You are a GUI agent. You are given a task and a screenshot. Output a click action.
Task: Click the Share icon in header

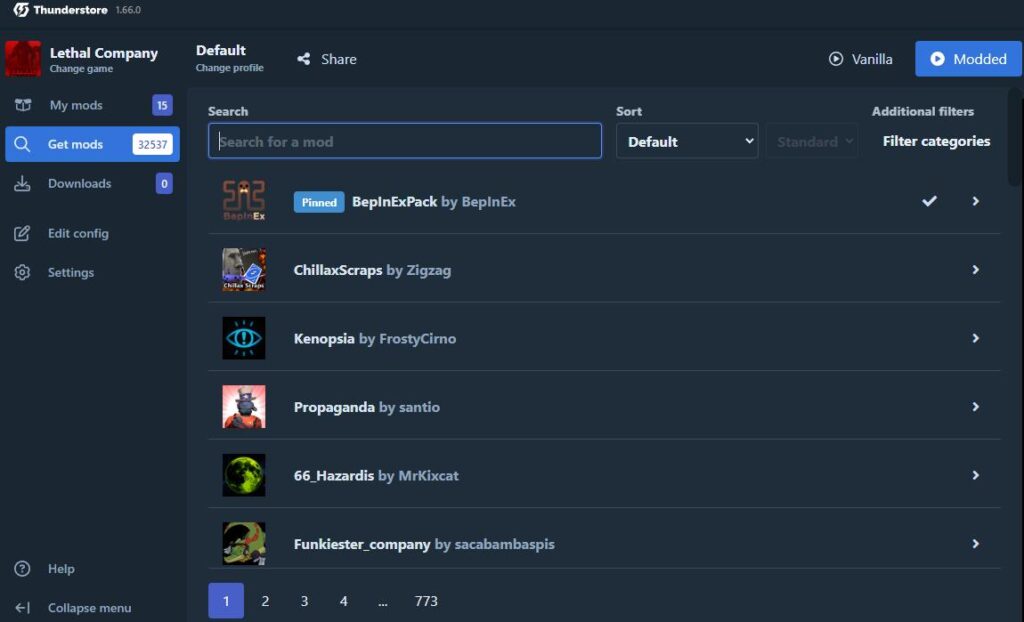click(x=304, y=59)
